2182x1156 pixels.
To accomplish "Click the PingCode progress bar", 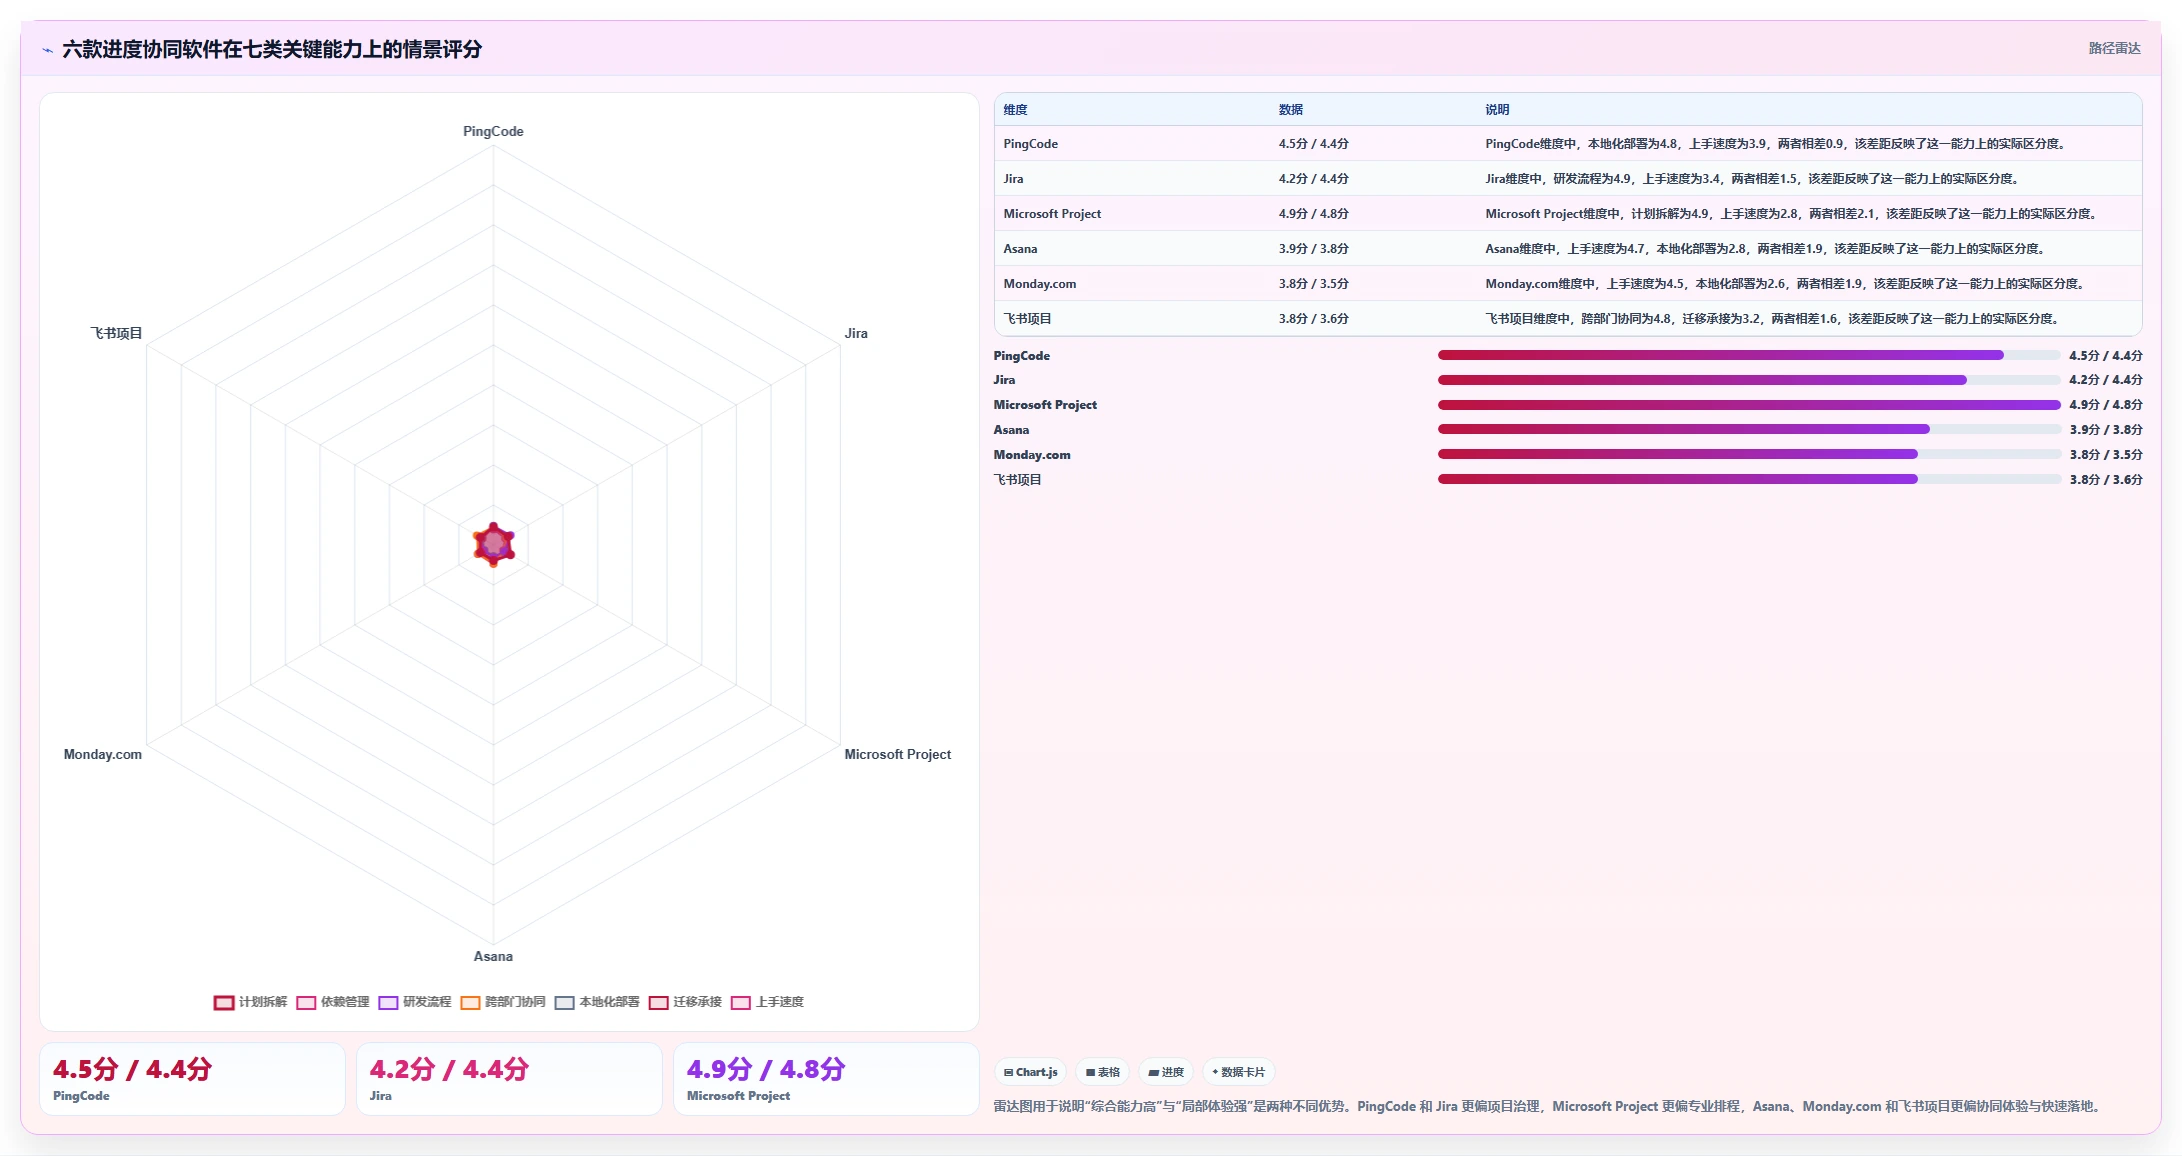I will 1749,355.
